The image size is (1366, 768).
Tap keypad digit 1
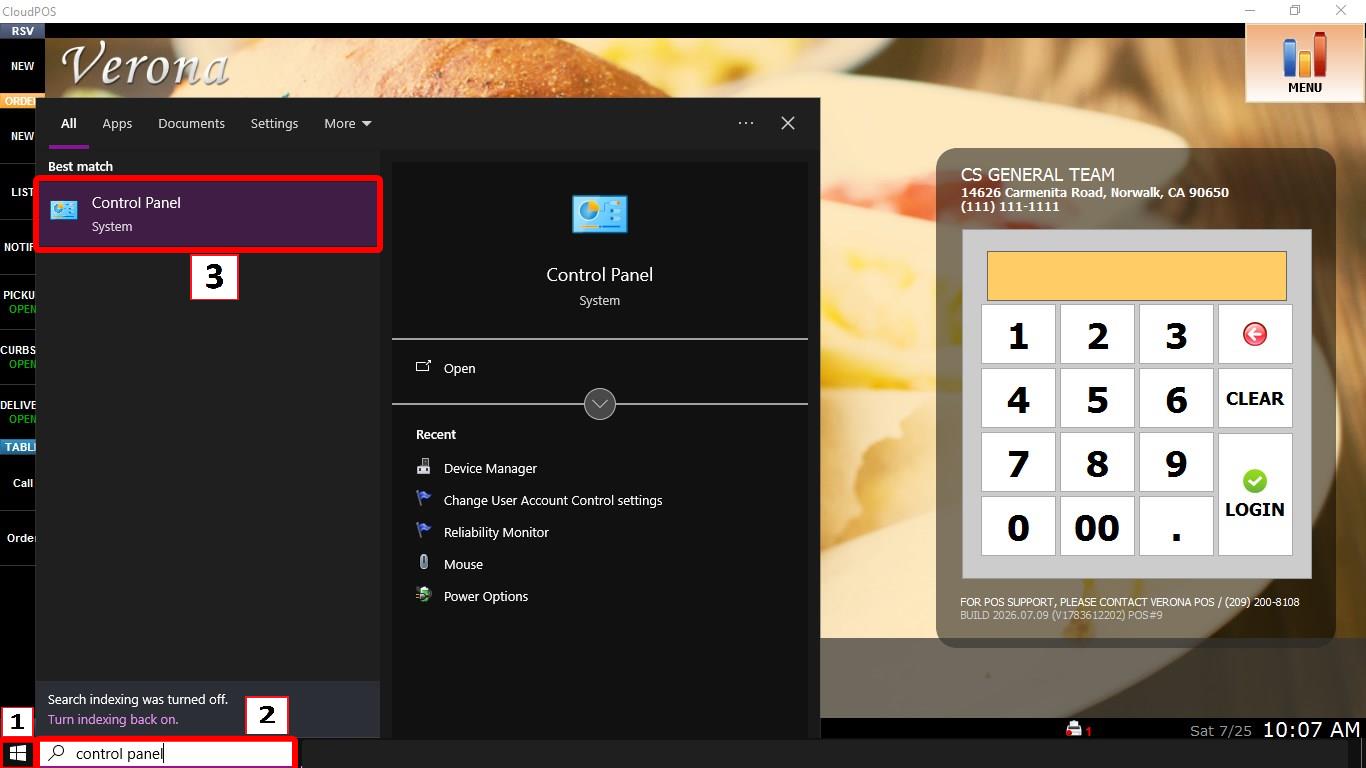click(1018, 334)
